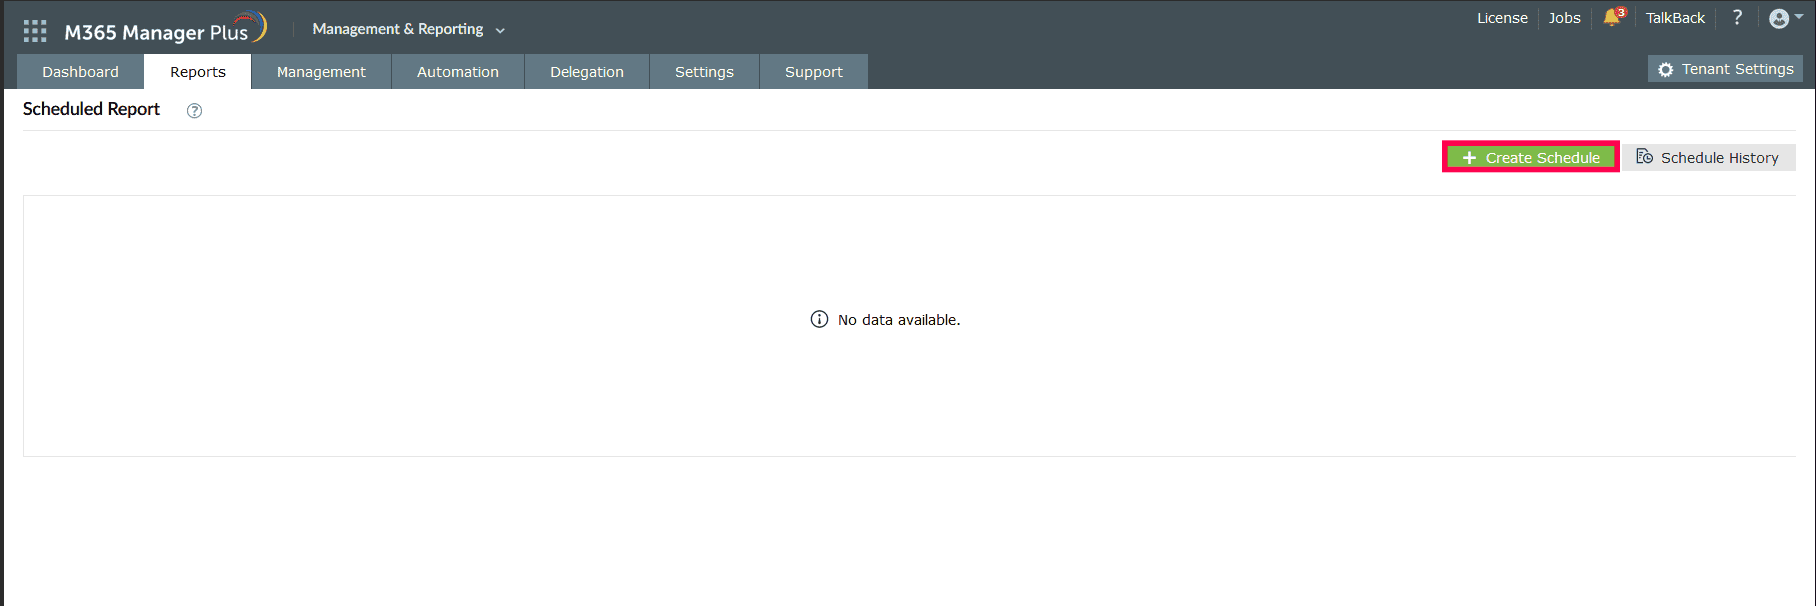
Task: Open the Delegation tab
Action: (587, 72)
